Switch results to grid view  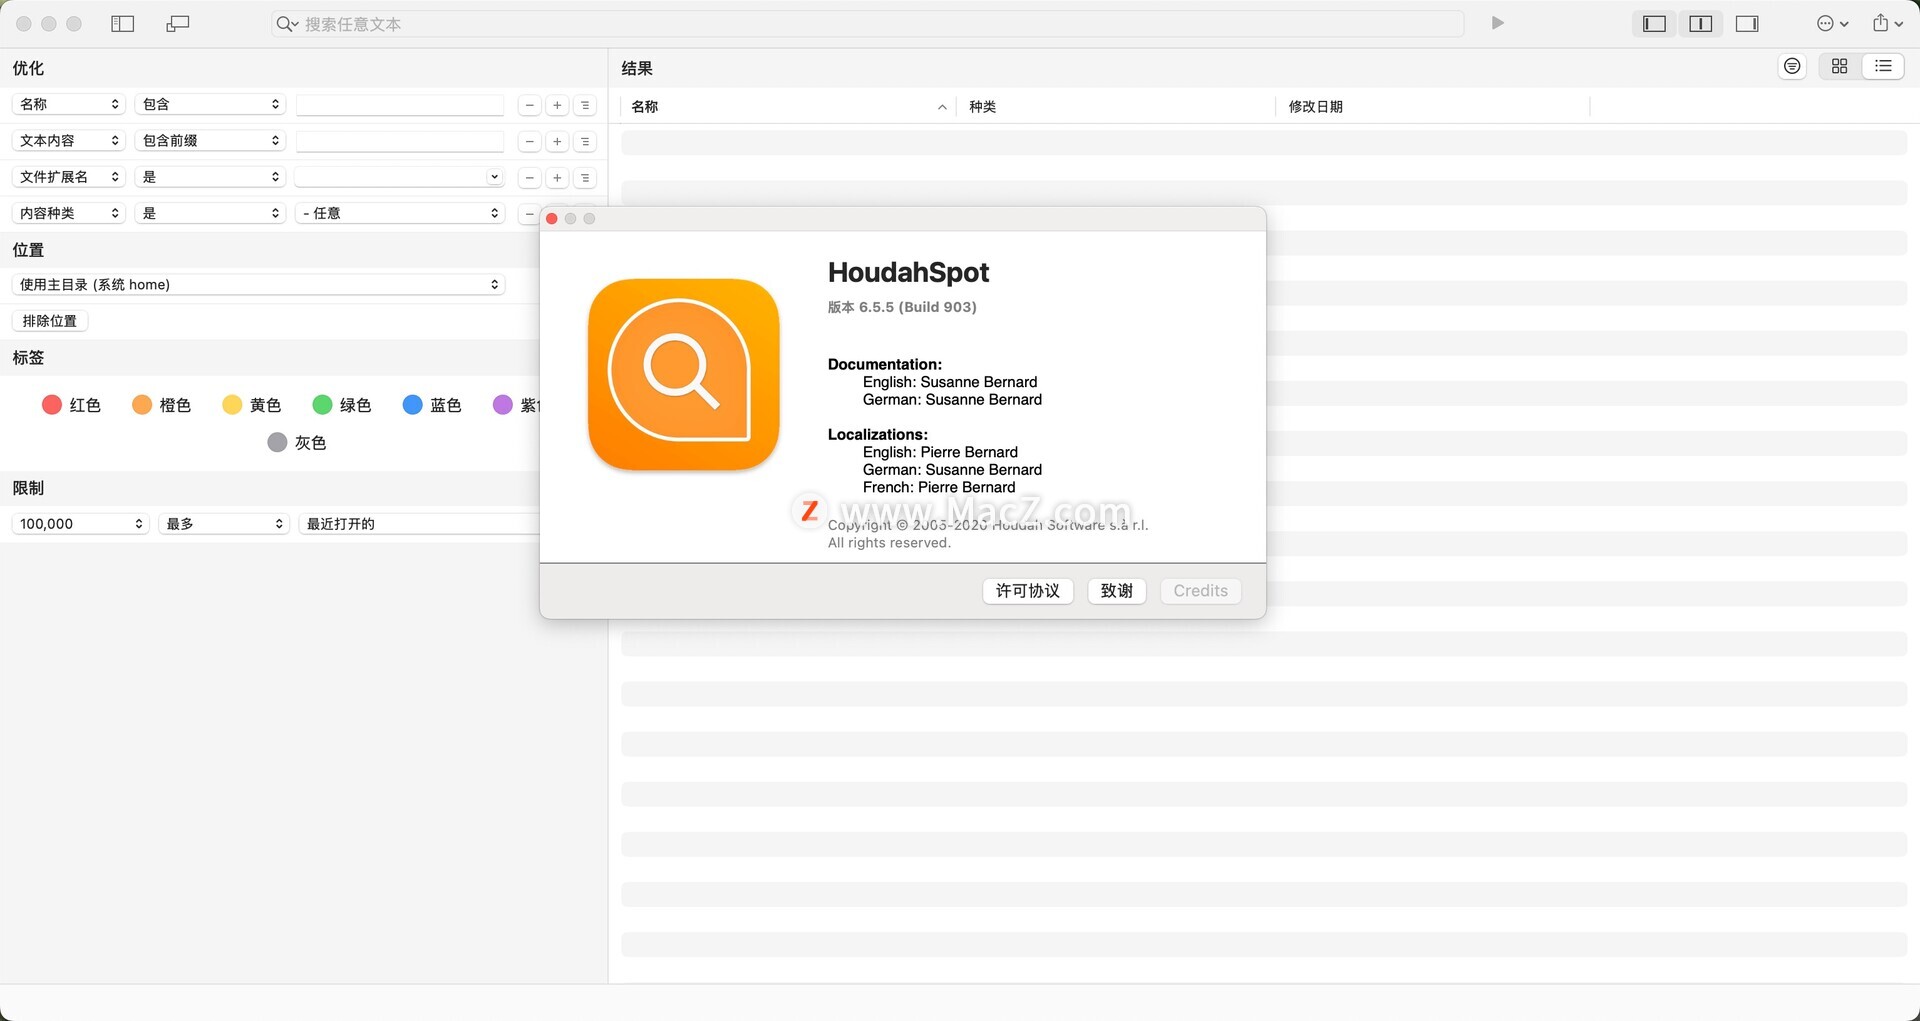point(1839,66)
